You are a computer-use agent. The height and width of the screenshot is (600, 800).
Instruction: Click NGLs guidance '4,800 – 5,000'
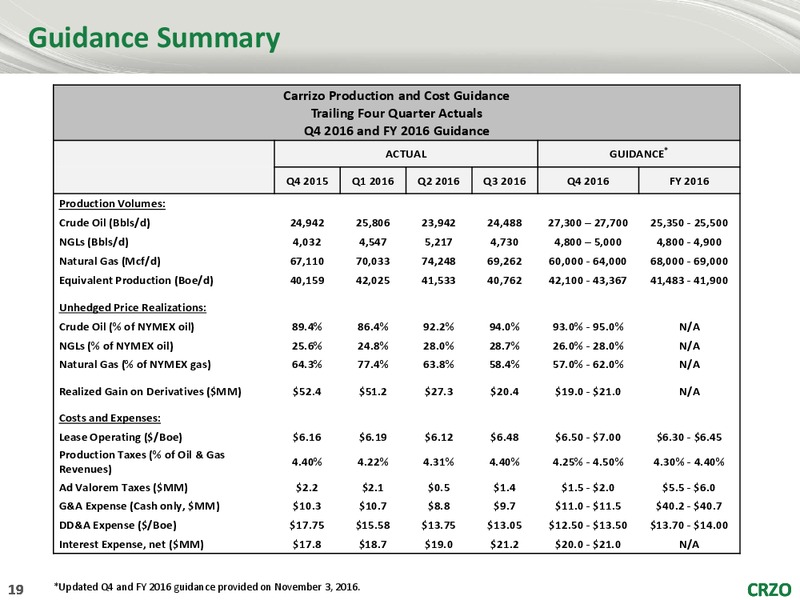(x=588, y=242)
